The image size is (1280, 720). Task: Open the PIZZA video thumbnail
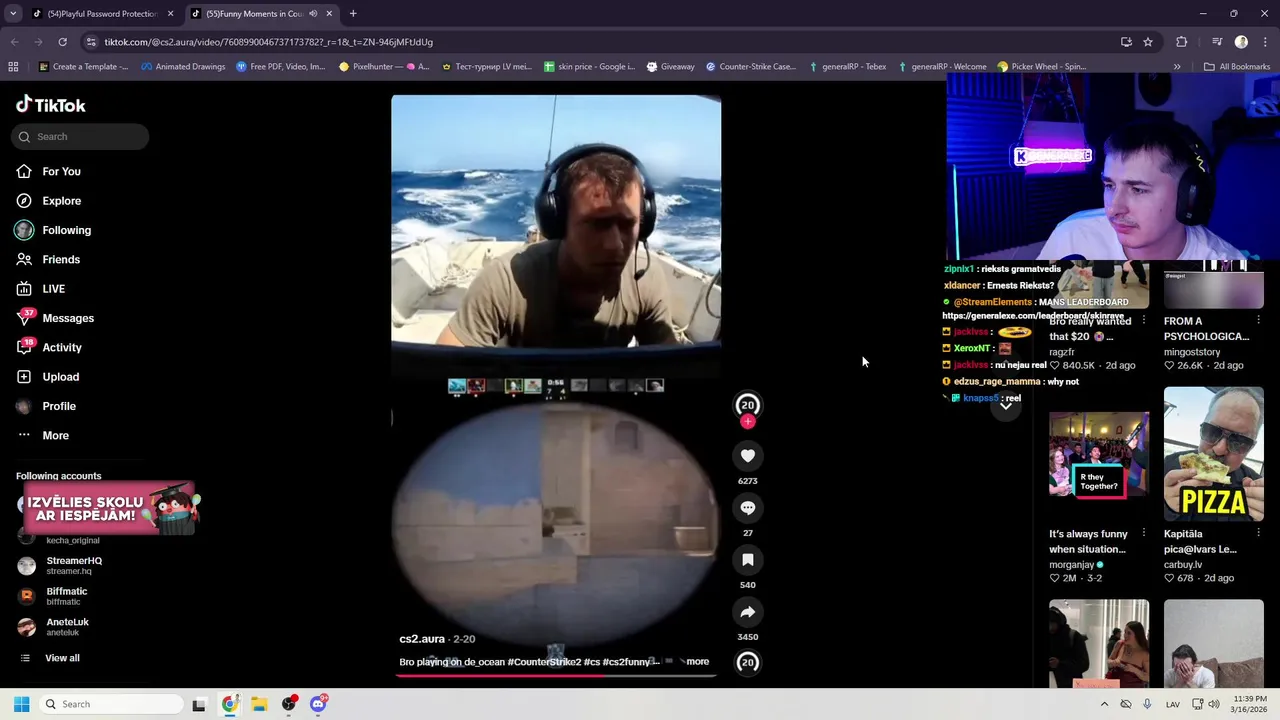[1214, 455]
